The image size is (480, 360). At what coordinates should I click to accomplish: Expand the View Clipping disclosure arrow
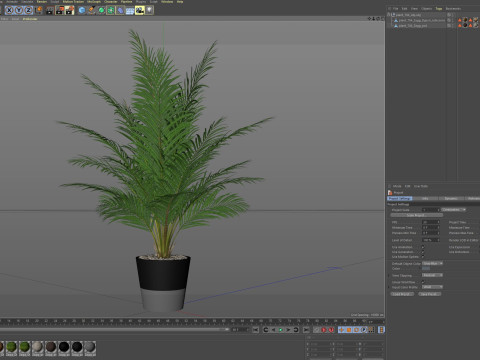[389, 276]
